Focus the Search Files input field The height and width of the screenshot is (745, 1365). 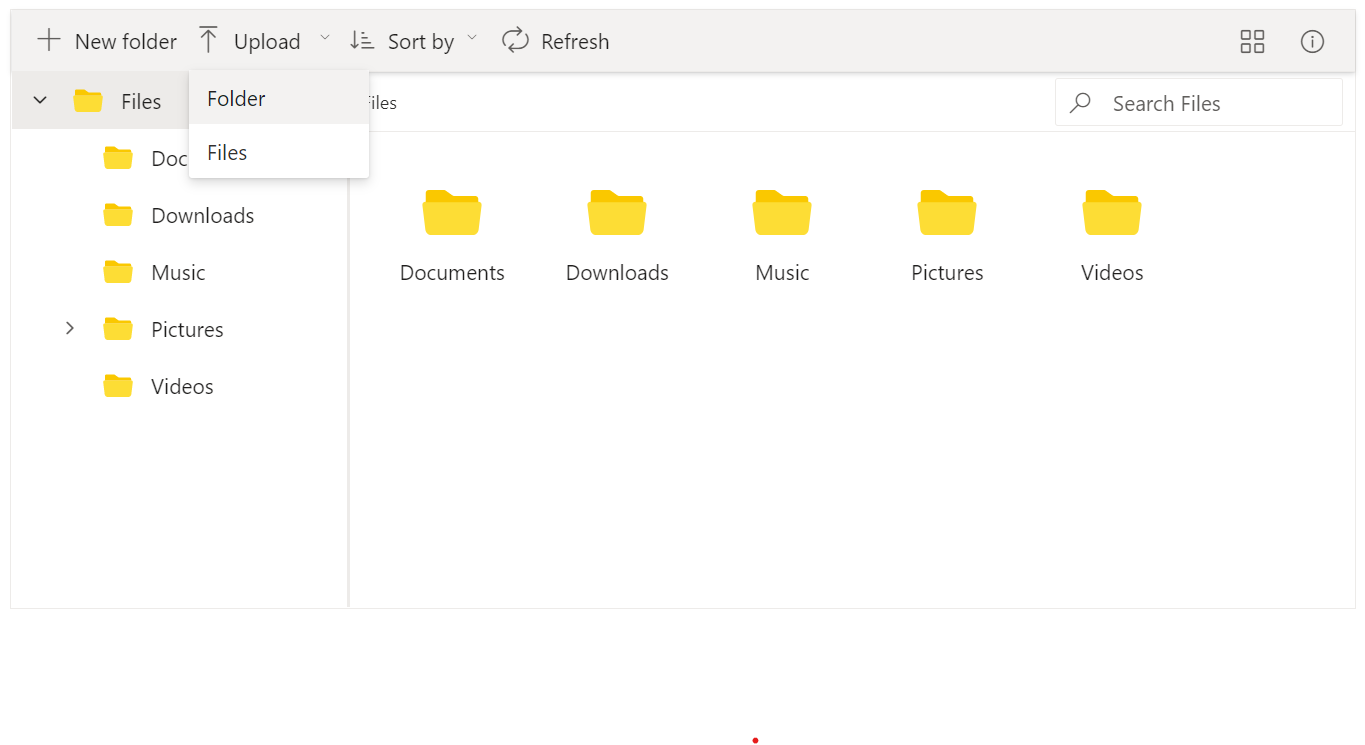pos(1198,102)
